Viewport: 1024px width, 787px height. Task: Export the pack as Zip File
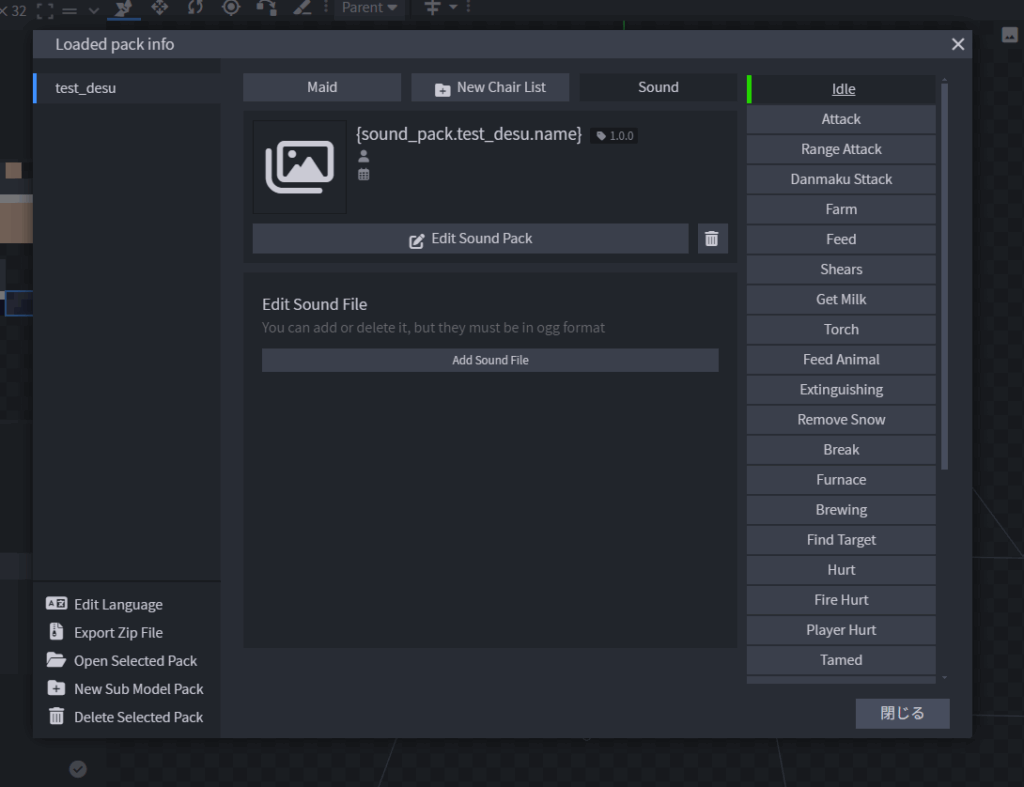(x=117, y=633)
